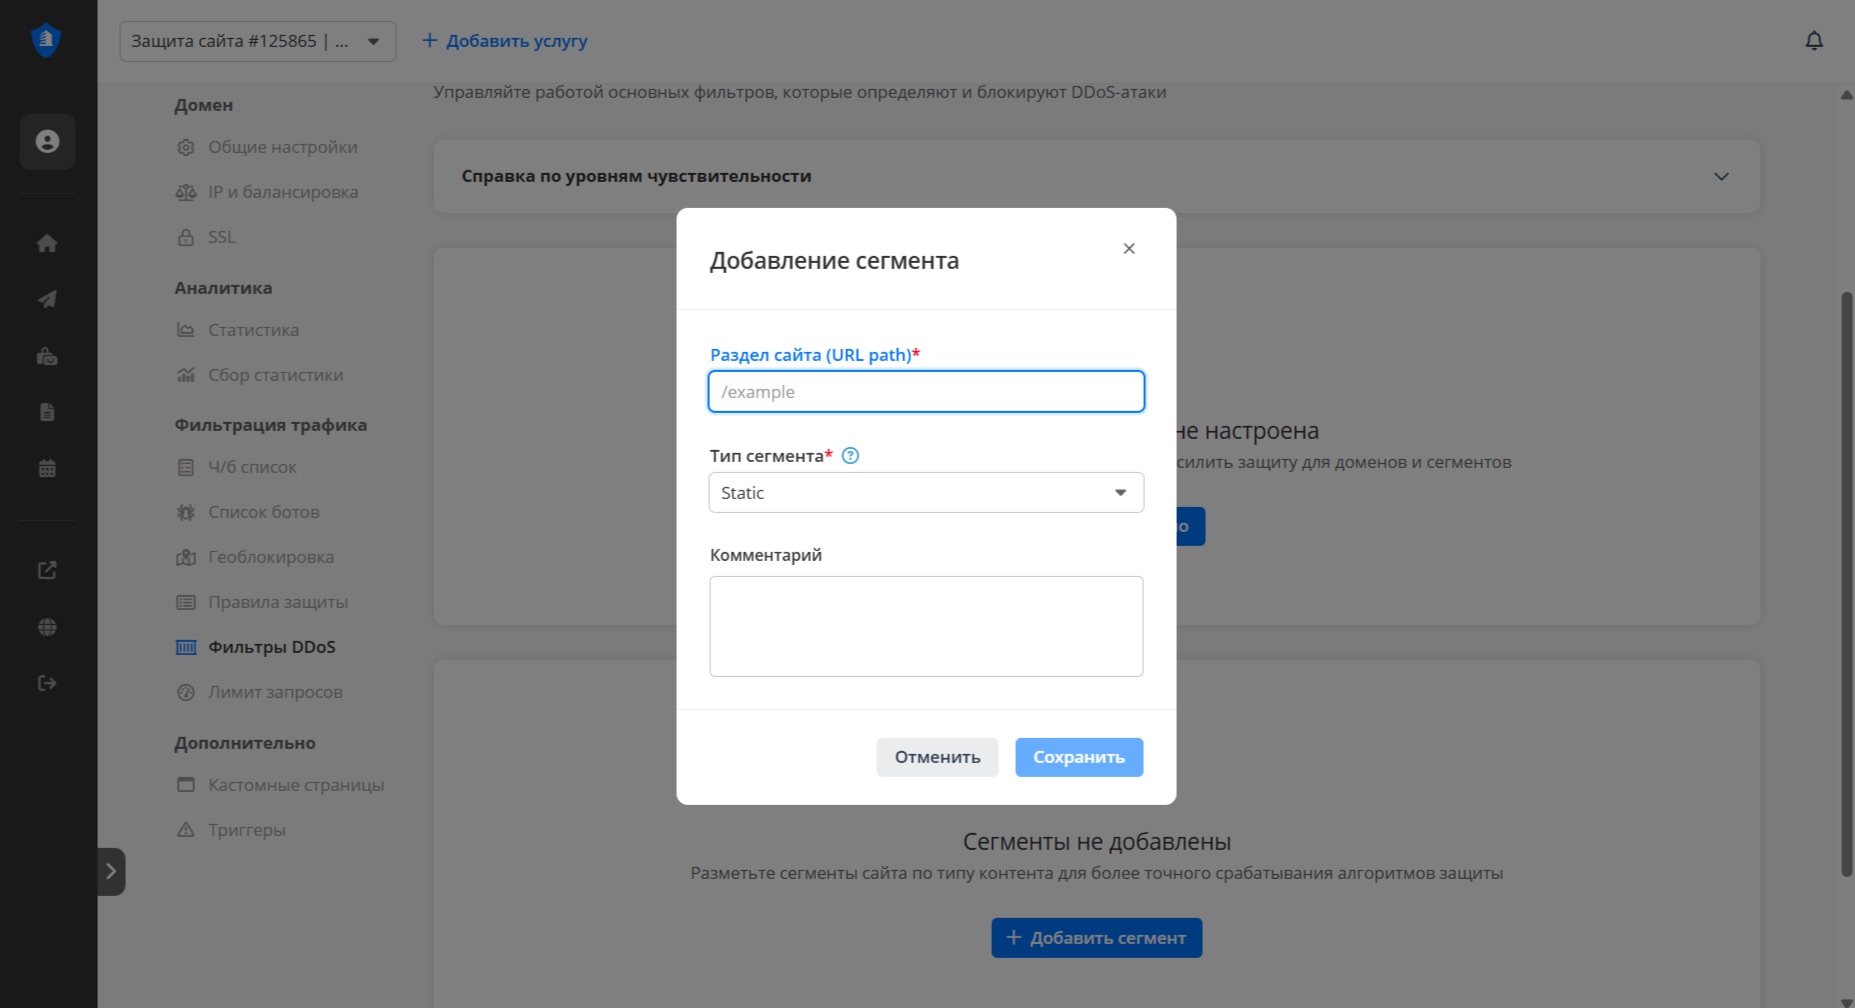1855x1008 pixels.
Task: Click Добавить услугу link
Action: tap(504, 41)
